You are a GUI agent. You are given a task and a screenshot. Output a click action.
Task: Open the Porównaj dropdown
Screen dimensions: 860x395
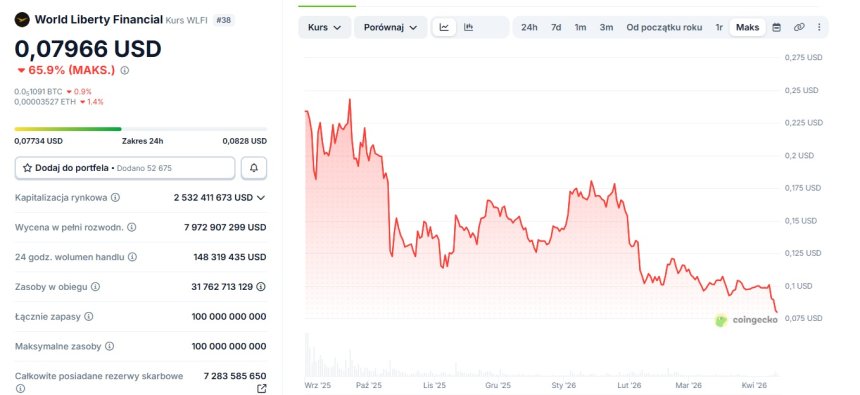click(x=391, y=27)
